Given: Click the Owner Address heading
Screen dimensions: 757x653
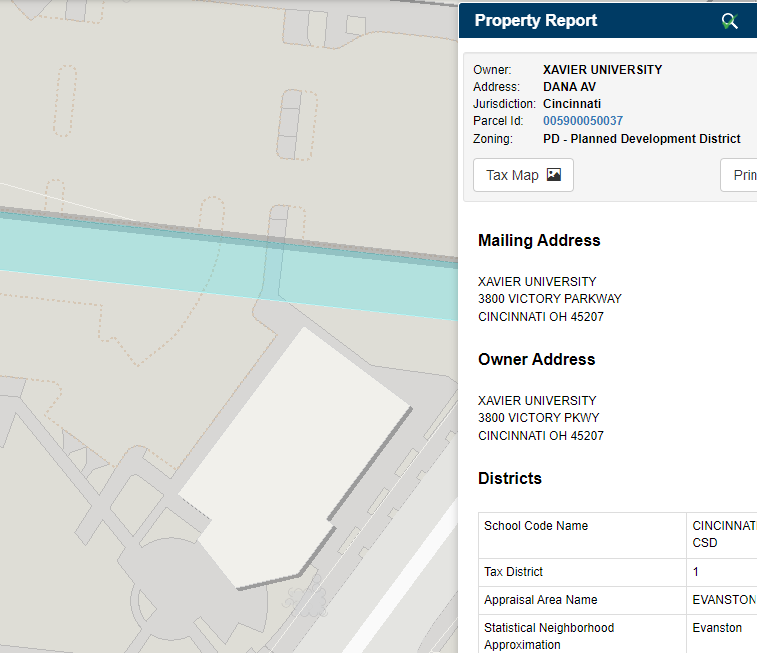Looking at the screenshot, I should (536, 360).
